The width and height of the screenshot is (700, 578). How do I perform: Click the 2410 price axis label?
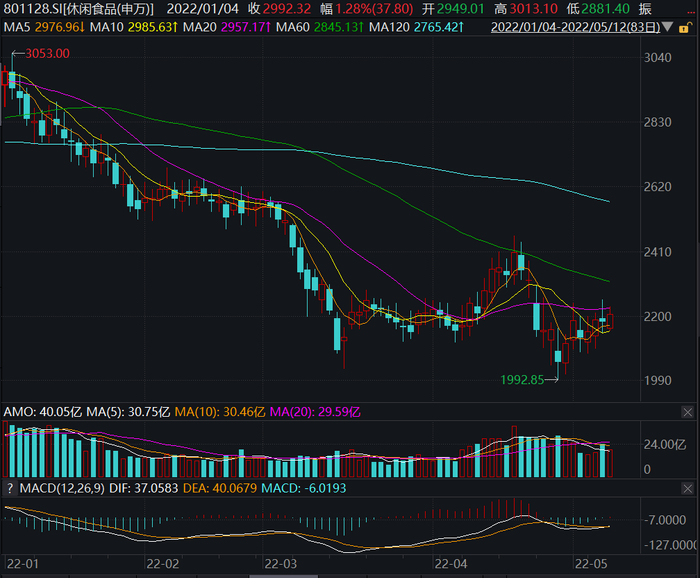(x=657, y=252)
